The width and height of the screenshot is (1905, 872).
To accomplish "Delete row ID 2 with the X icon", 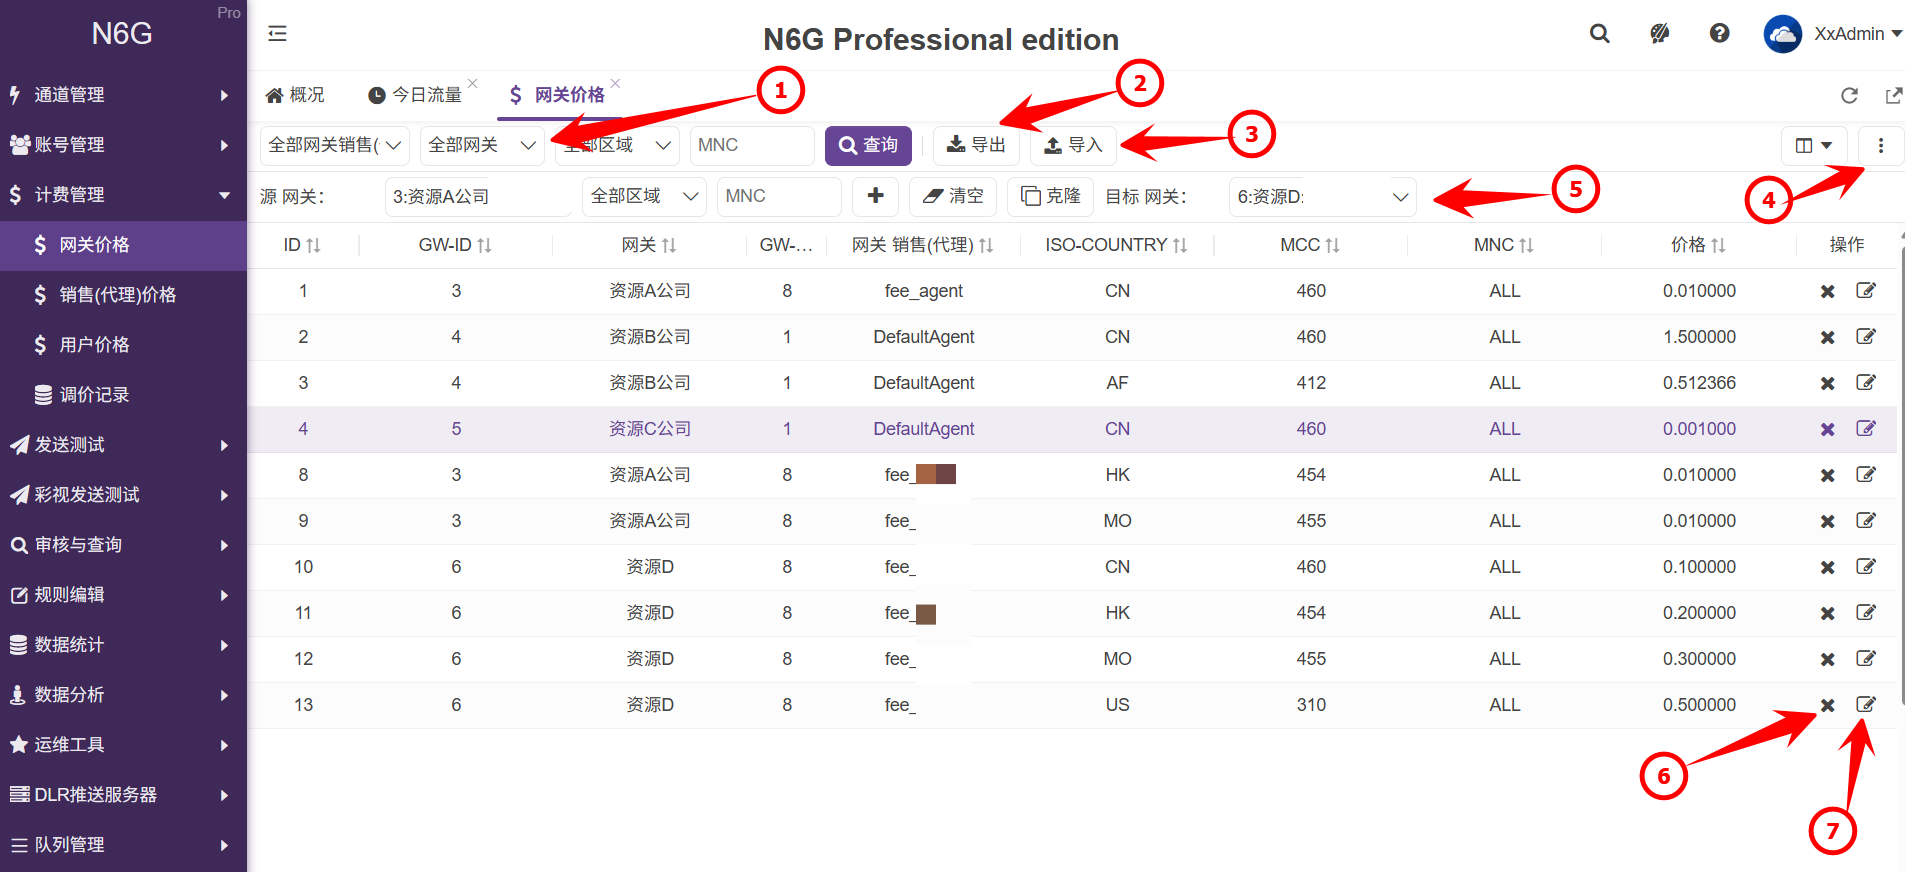I will coord(1827,337).
